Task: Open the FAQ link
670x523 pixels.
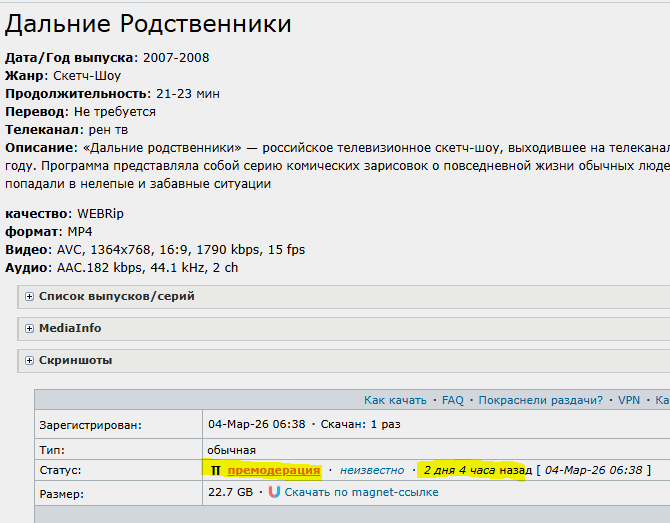Action: 453,400
